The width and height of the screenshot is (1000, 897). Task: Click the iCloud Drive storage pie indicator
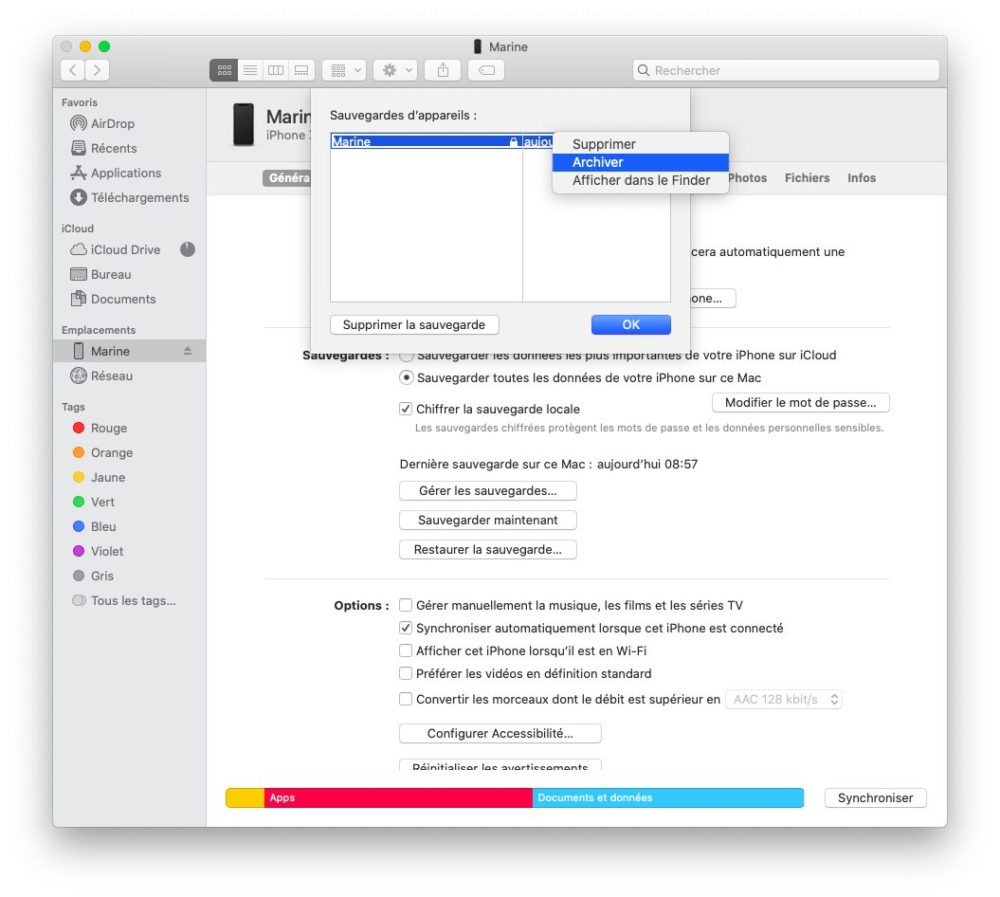pos(188,249)
